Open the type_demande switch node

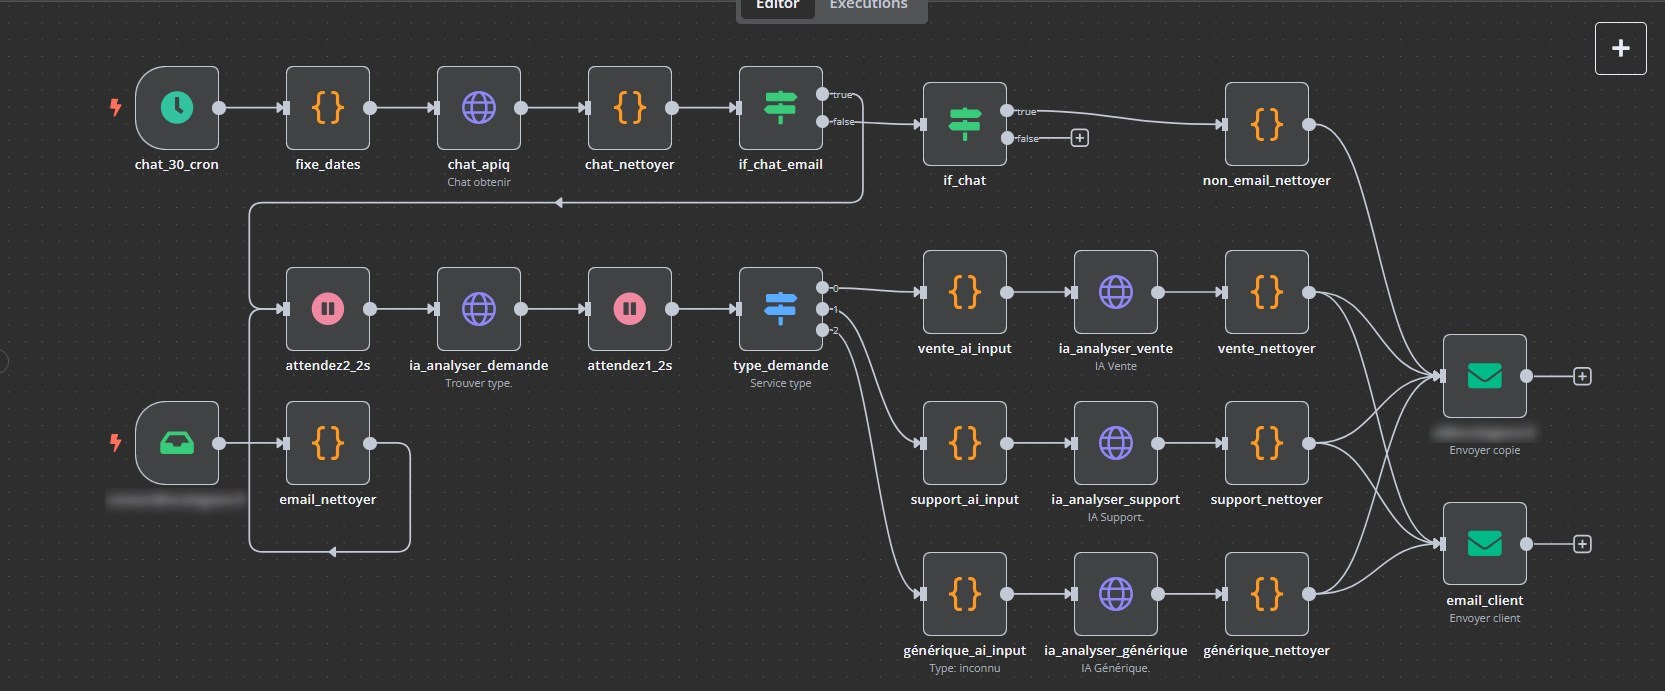click(x=781, y=309)
